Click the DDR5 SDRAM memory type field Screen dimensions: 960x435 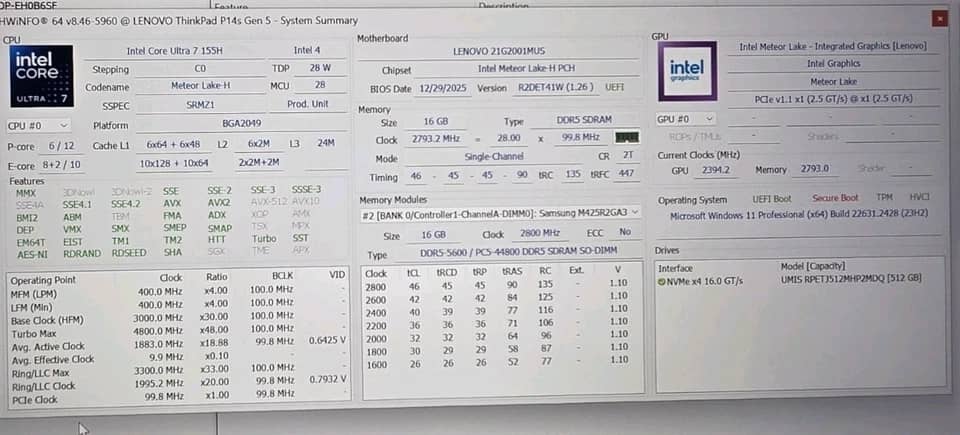[584, 120]
